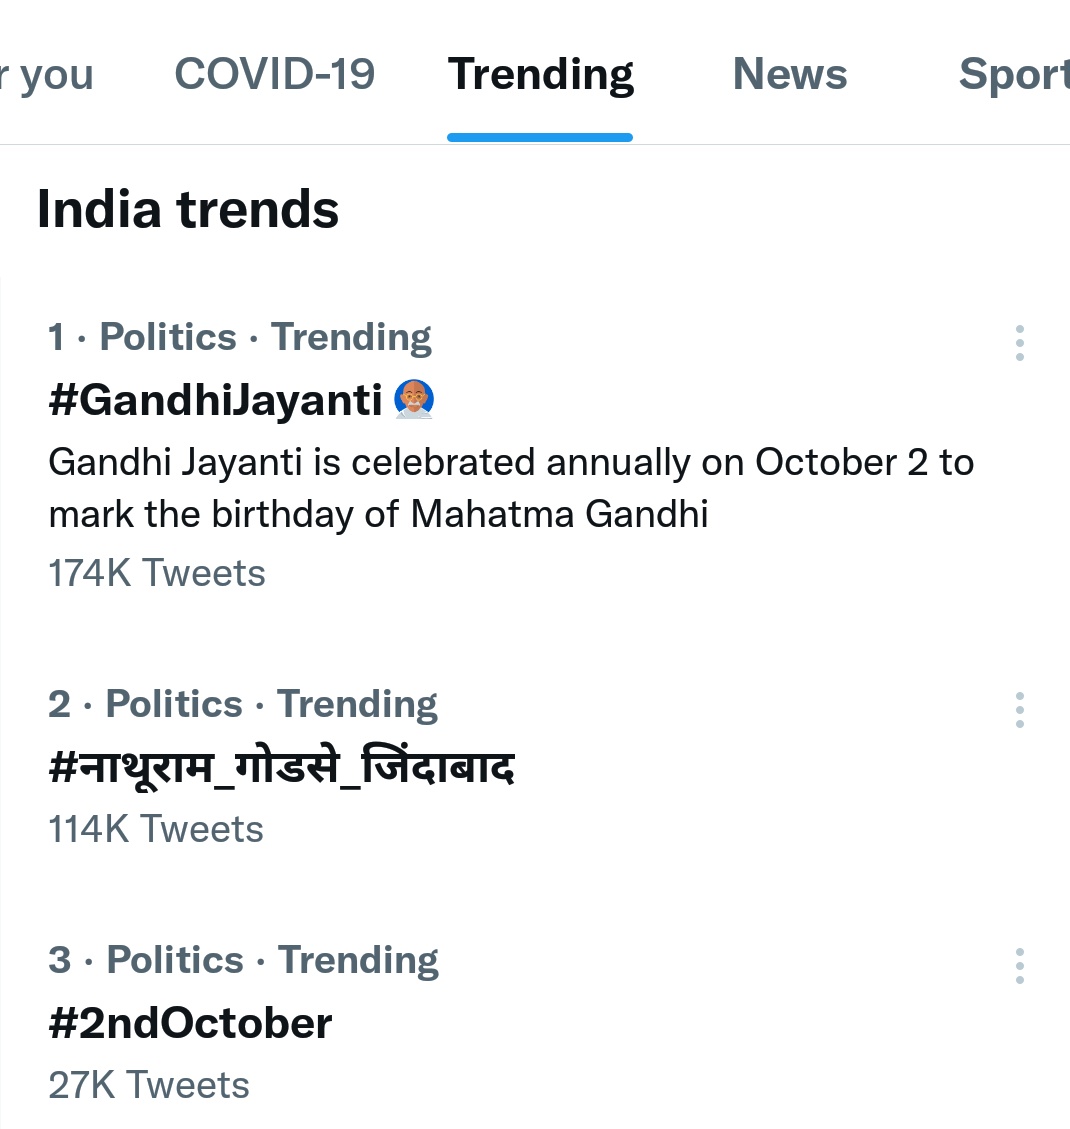
Task: Open the Hindi hashtag ranked second
Action: point(281,768)
